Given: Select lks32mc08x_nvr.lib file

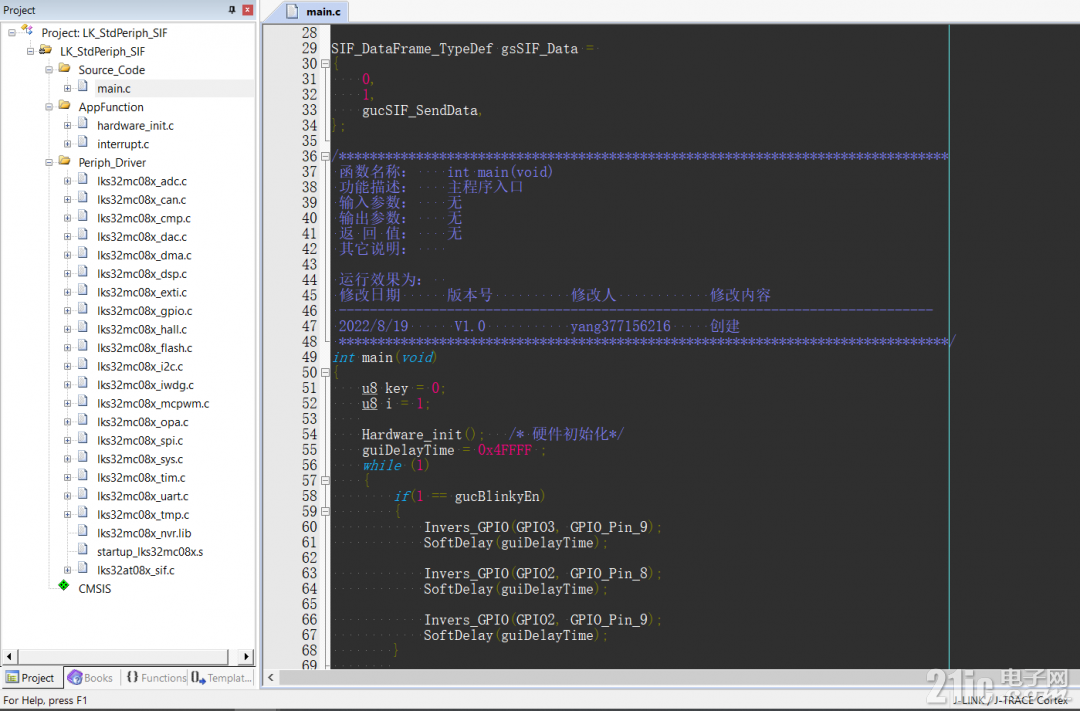Looking at the screenshot, I should tap(144, 533).
